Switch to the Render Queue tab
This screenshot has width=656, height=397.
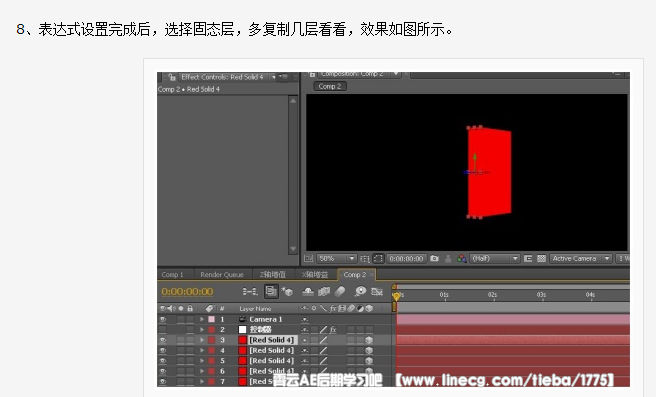click(222, 274)
